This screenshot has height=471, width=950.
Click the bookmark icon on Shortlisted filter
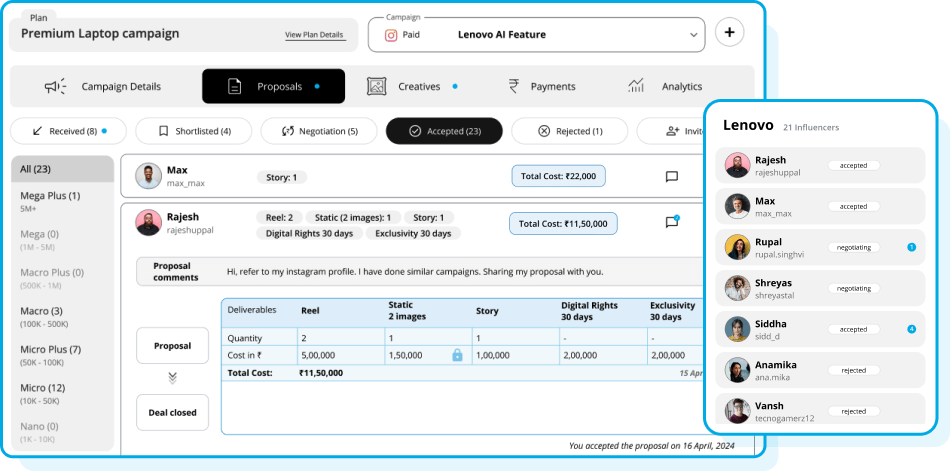(x=163, y=131)
